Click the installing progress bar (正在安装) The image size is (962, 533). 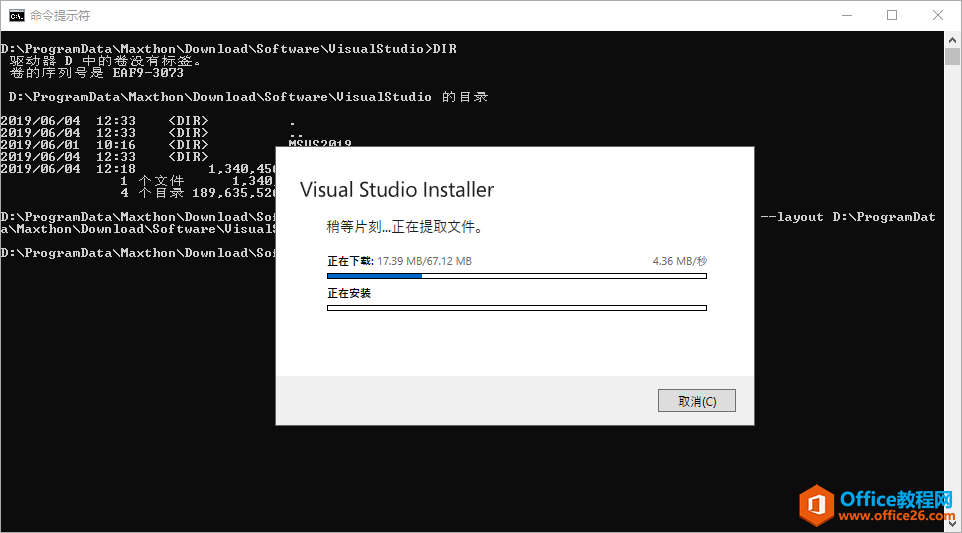517,308
